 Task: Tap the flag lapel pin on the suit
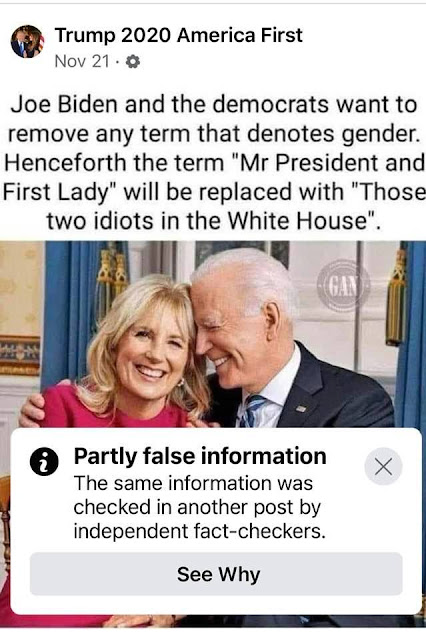[x=301, y=408]
